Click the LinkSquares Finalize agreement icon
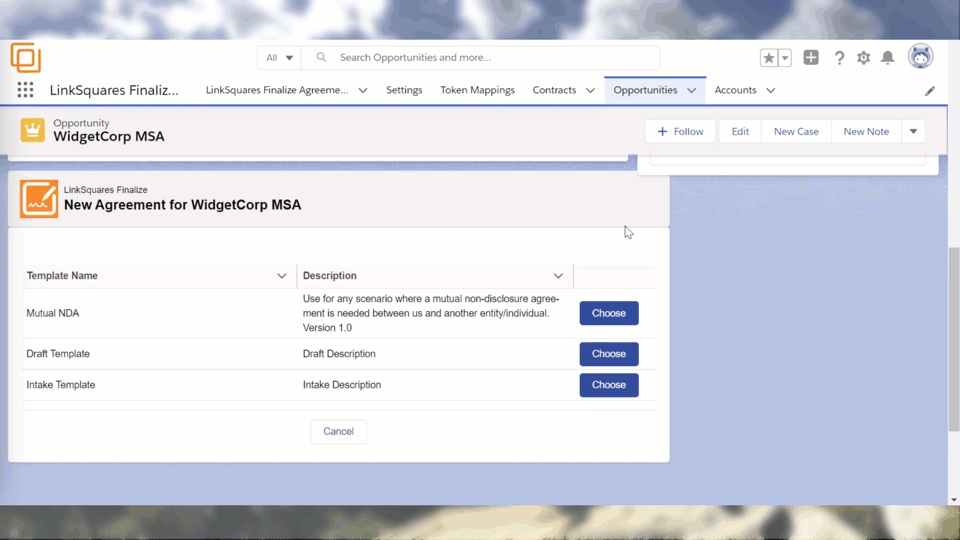960x540 pixels. pos(39,198)
